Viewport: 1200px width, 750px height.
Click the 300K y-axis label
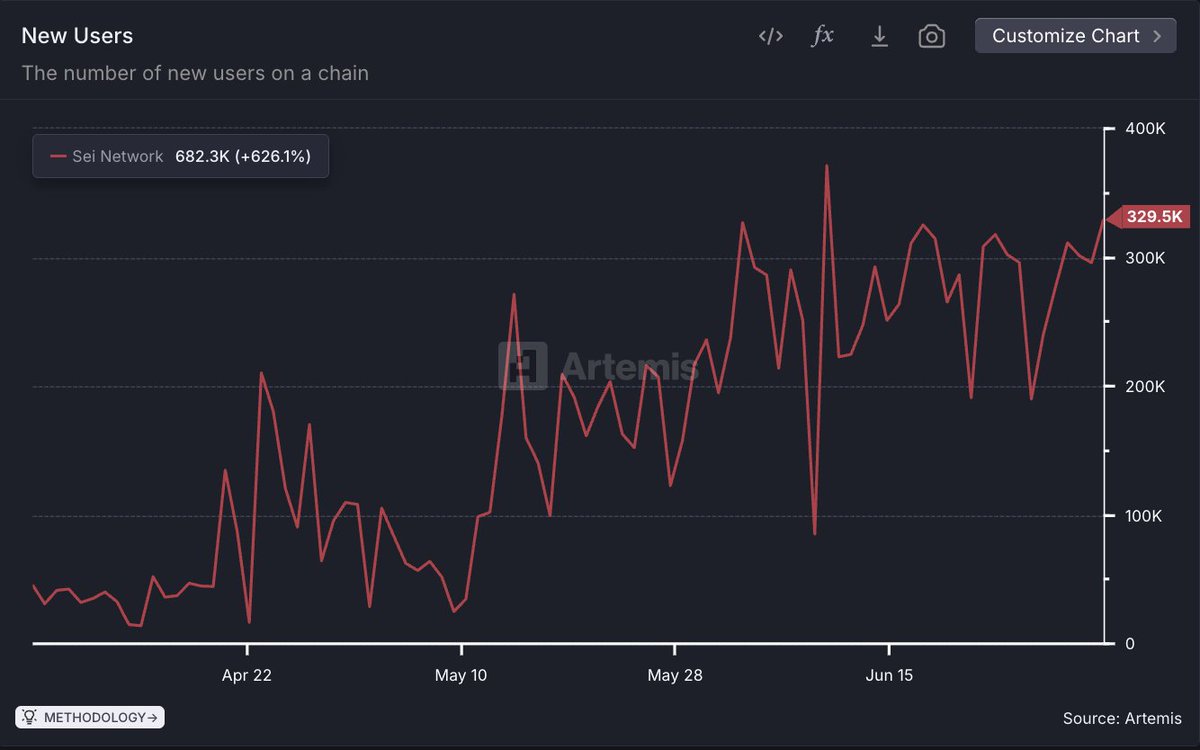(x=1146, y=258)
